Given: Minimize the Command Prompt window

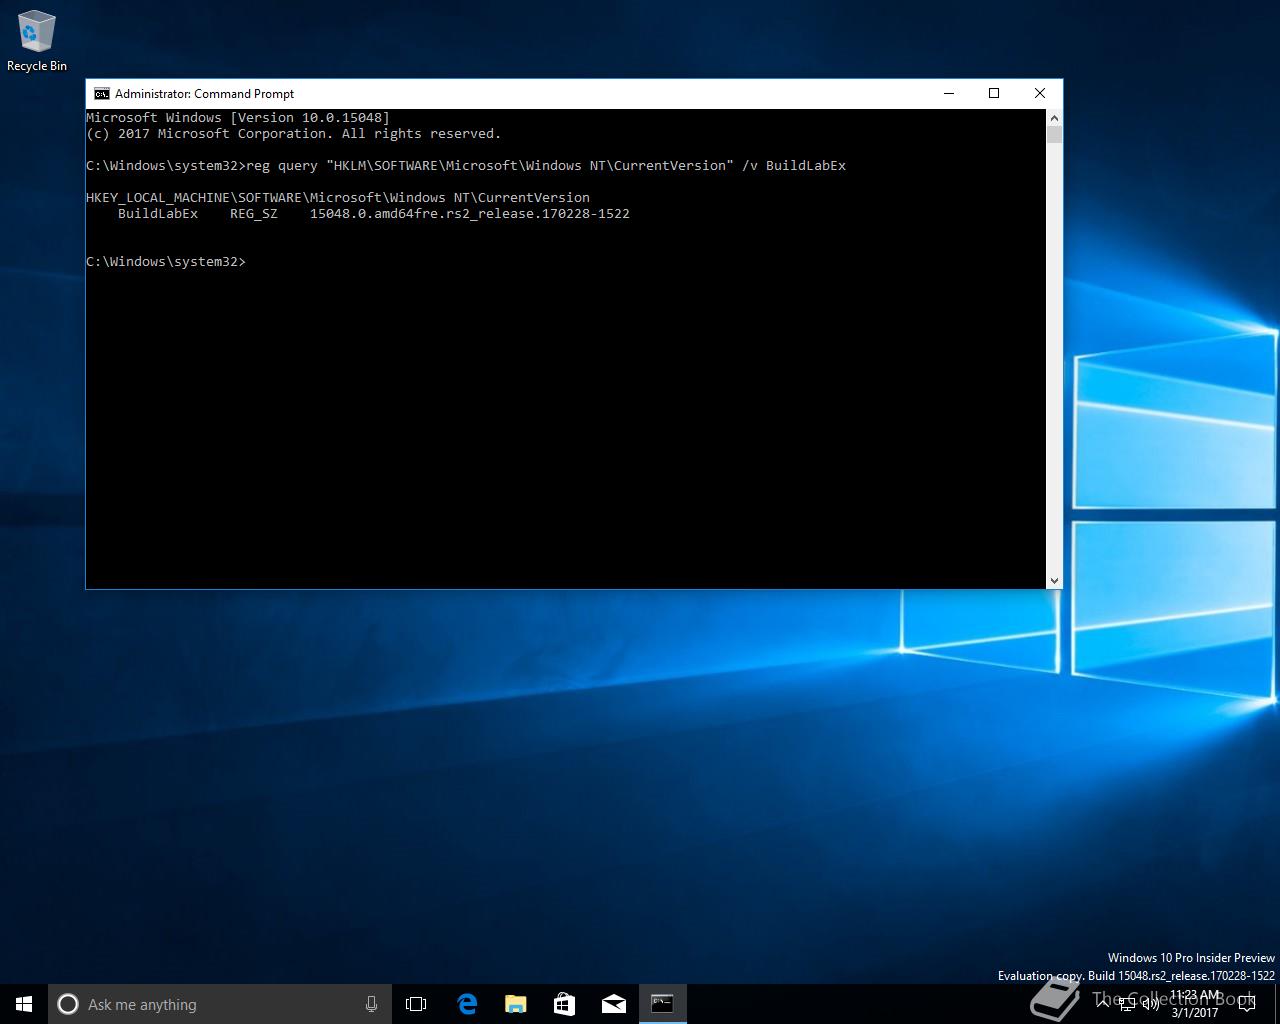Looking at the screenshot, I should [949, 93].
